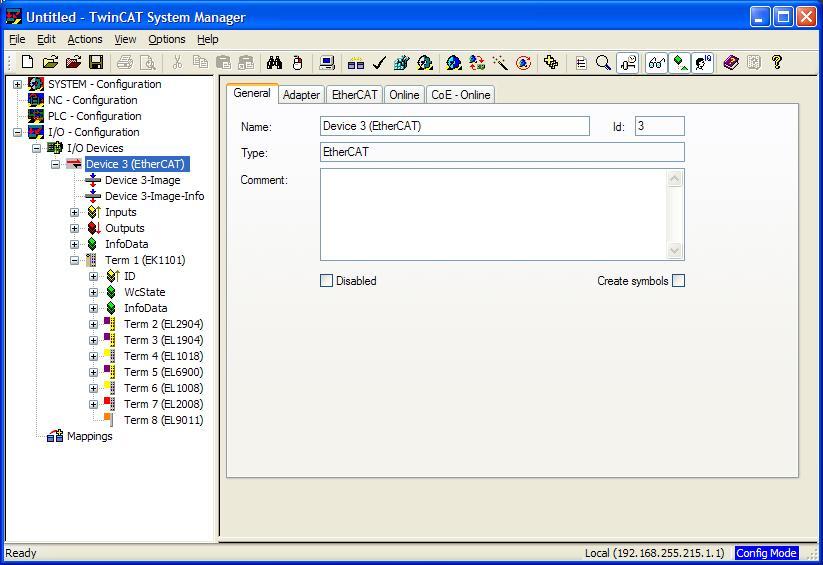Expand Term 4 (EL1018) node
The height and width of the screenshot is (565, 823).
click(93, 357)
